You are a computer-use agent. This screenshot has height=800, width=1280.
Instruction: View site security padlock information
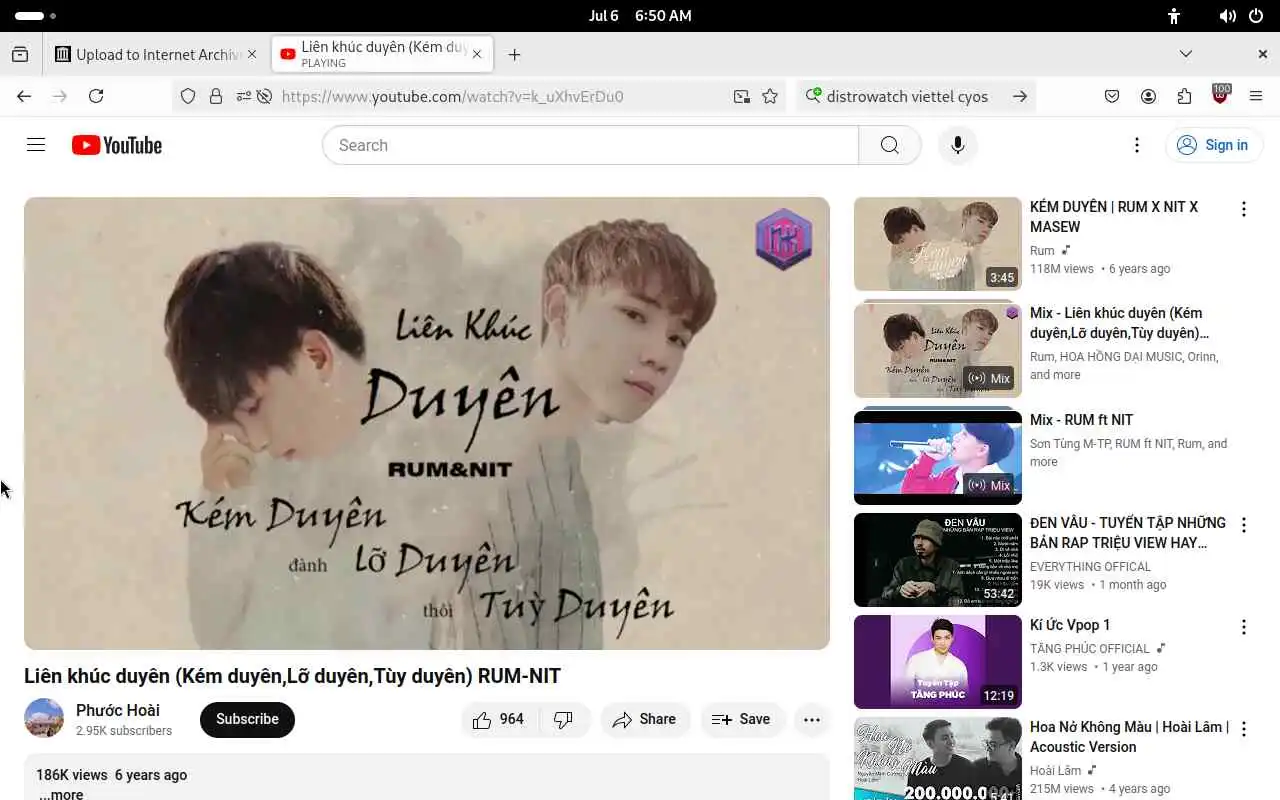tap(216, 96)
